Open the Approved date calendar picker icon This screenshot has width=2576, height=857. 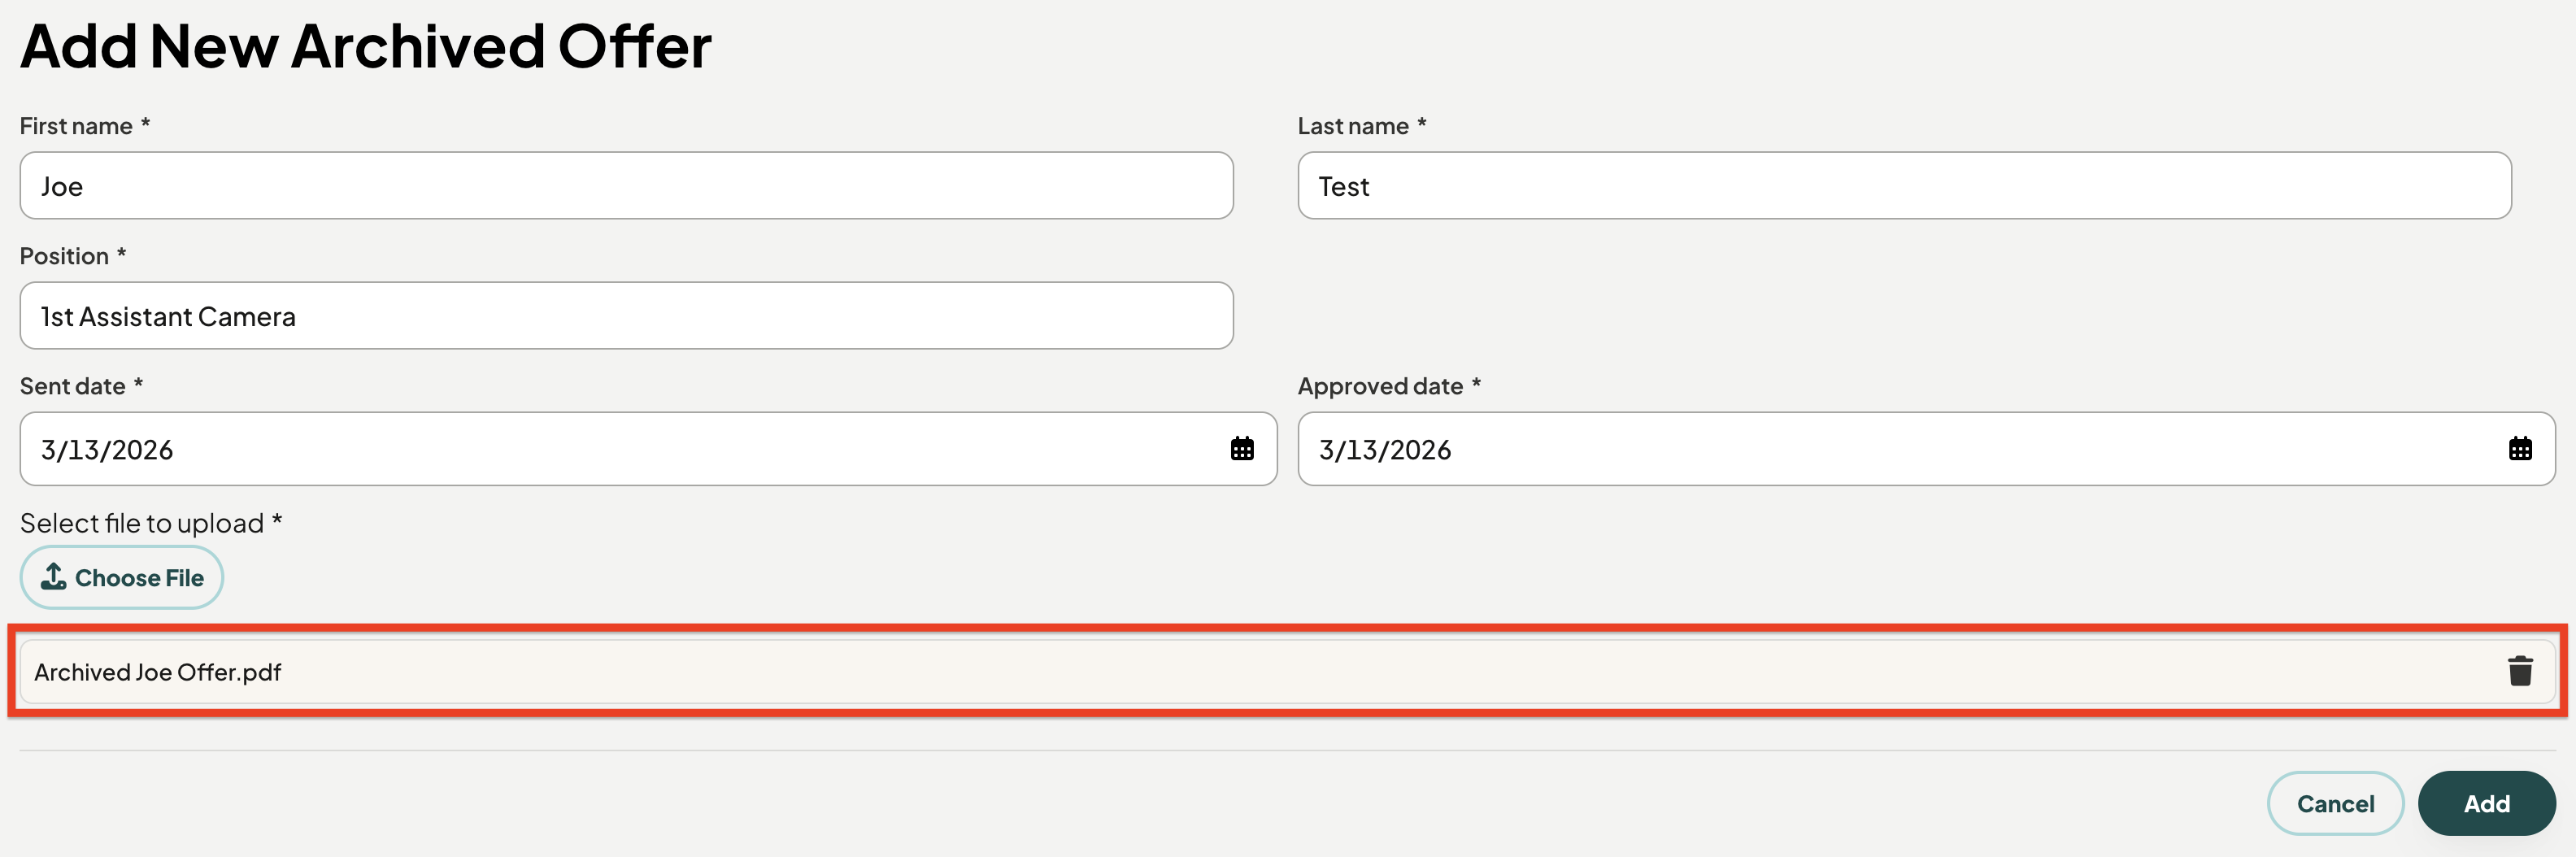pyautogui.click(x=2520, y=449)
